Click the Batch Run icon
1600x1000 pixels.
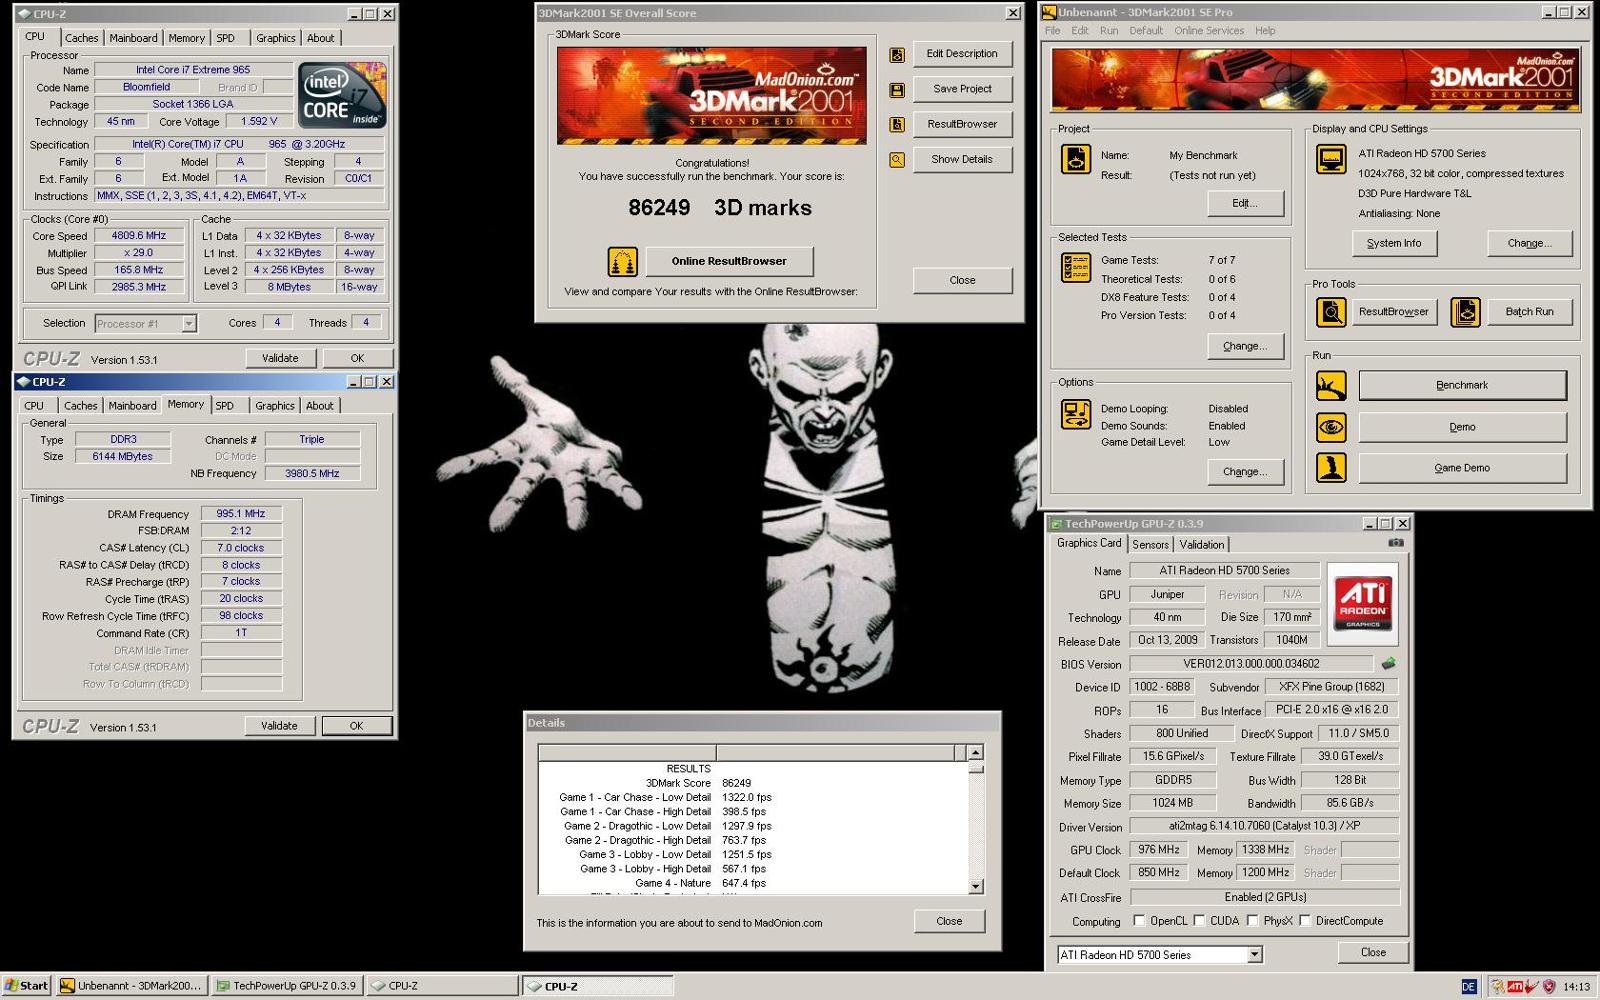pyautogui.click(x=1465, y=312)
